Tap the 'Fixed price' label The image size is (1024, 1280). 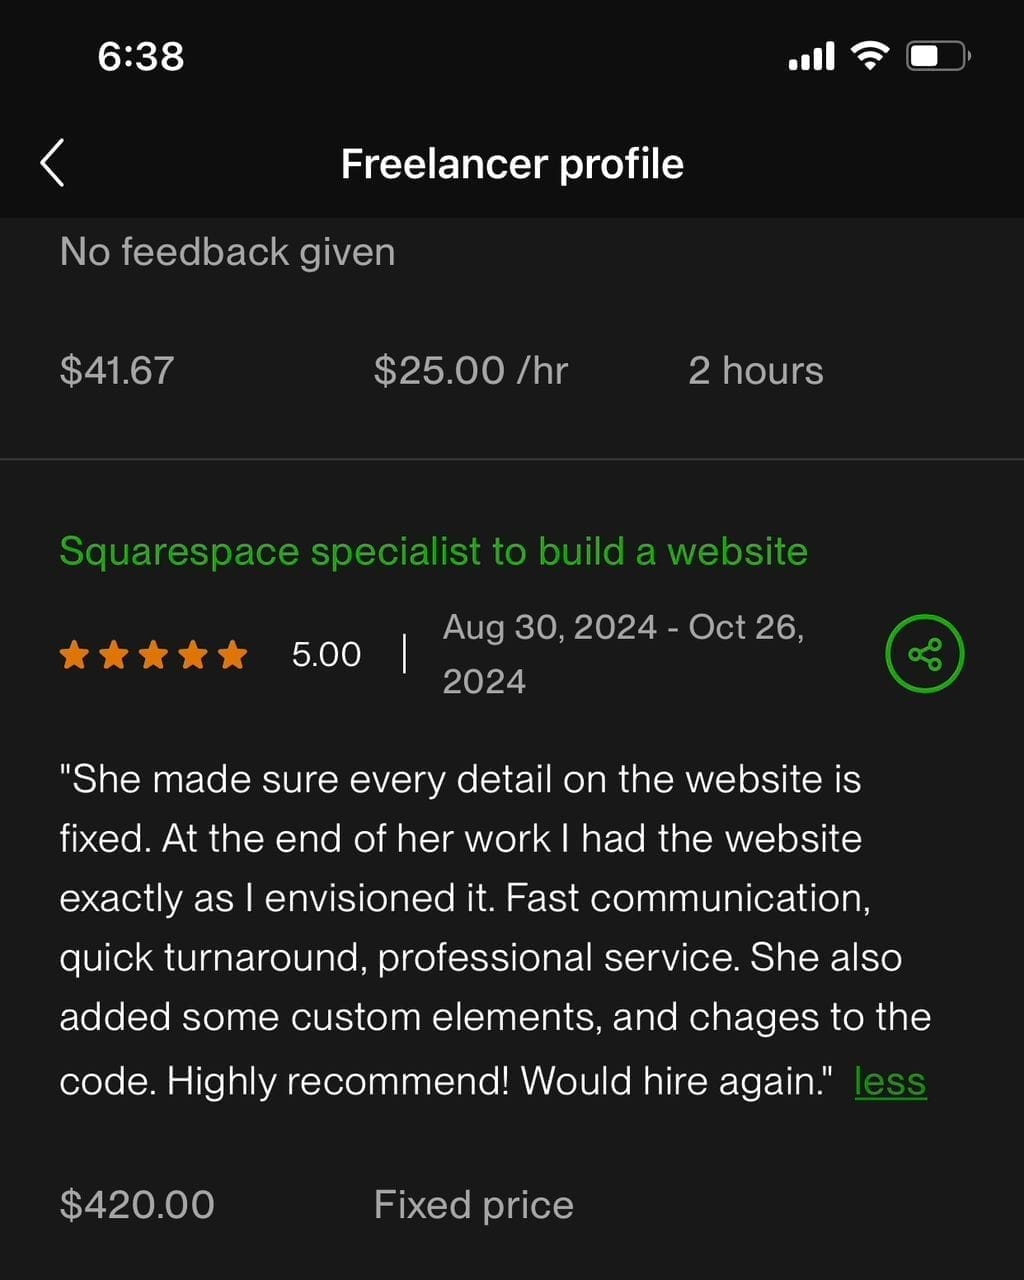click(x=473, y=1205)
